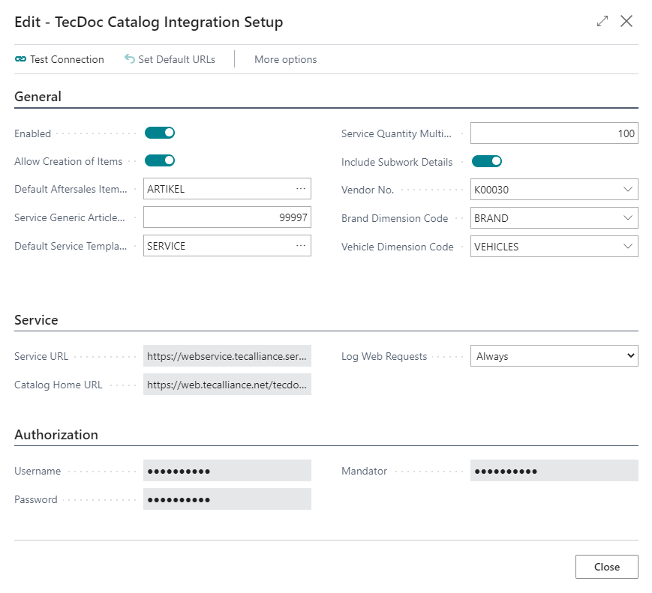Image resolution: width=652 pixels, height=593 pixels.
Task: Expand dialog with the maximize arrows icon
Action: (602, 21)
